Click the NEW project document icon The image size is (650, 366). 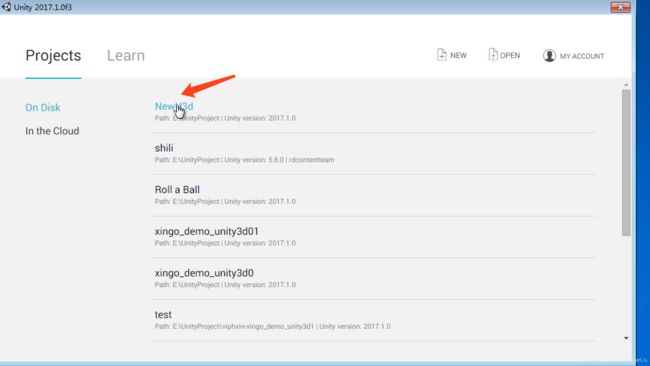(x=441, y=55)
